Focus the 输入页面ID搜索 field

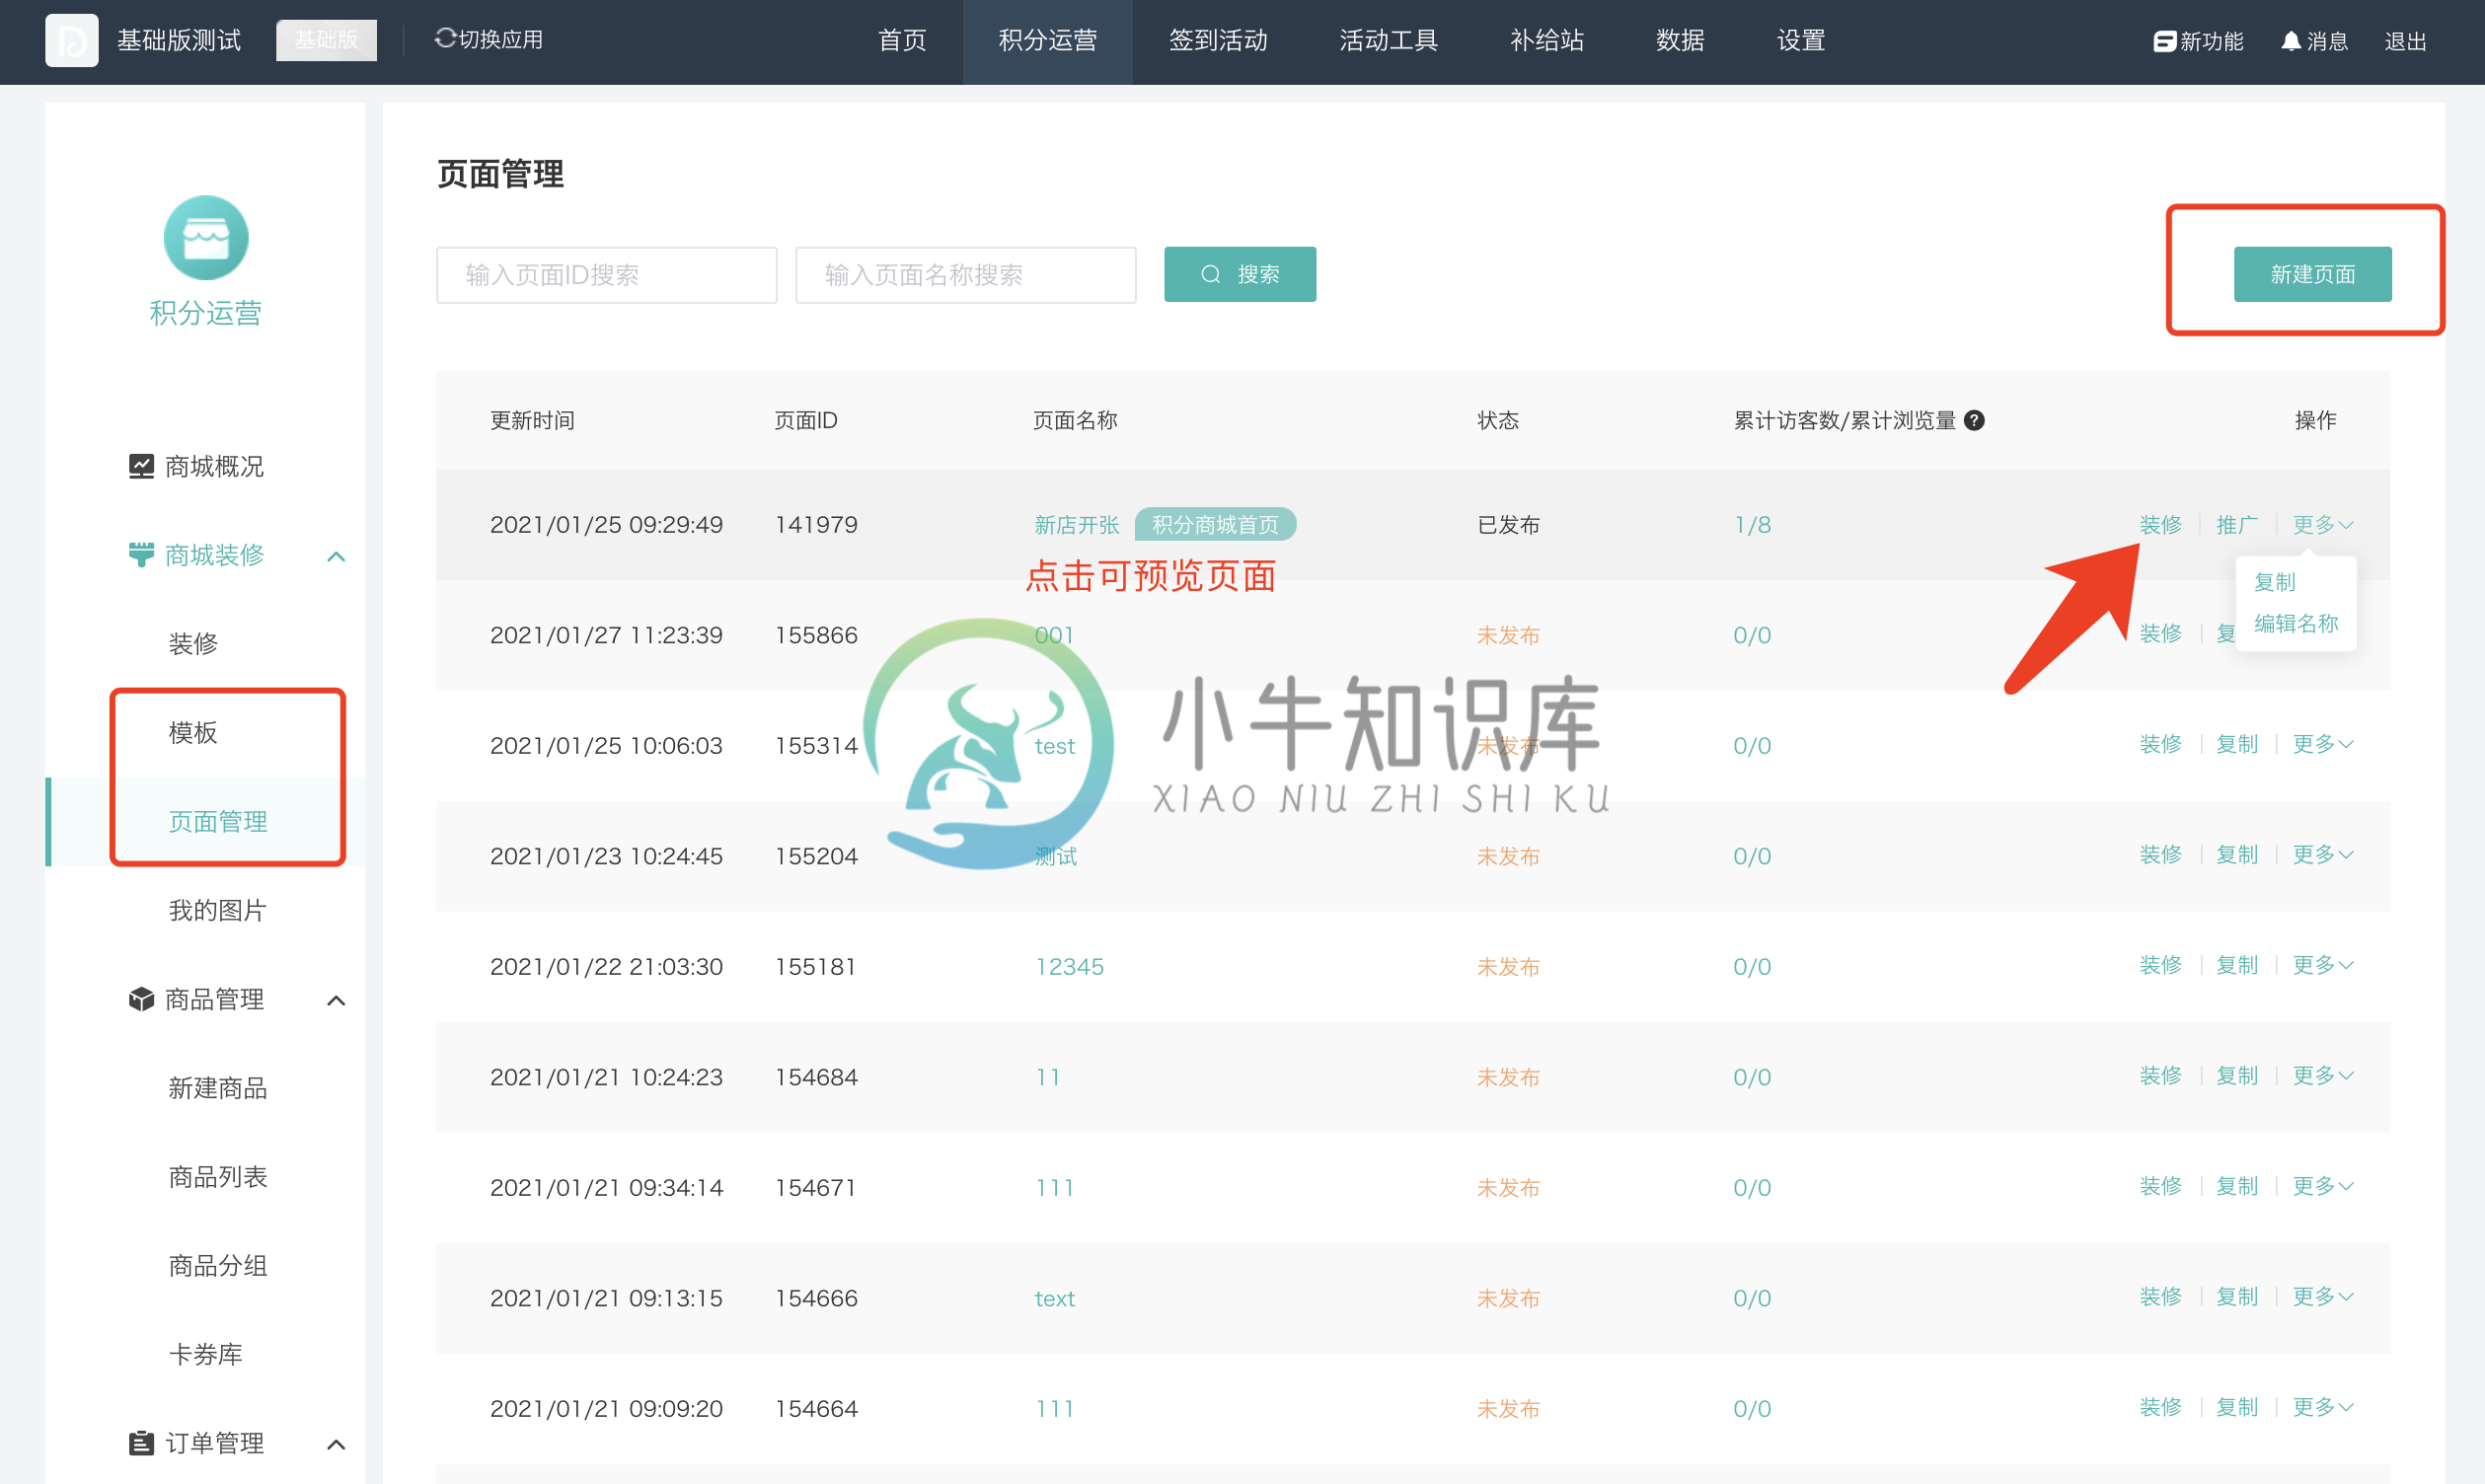pos(606,274)
